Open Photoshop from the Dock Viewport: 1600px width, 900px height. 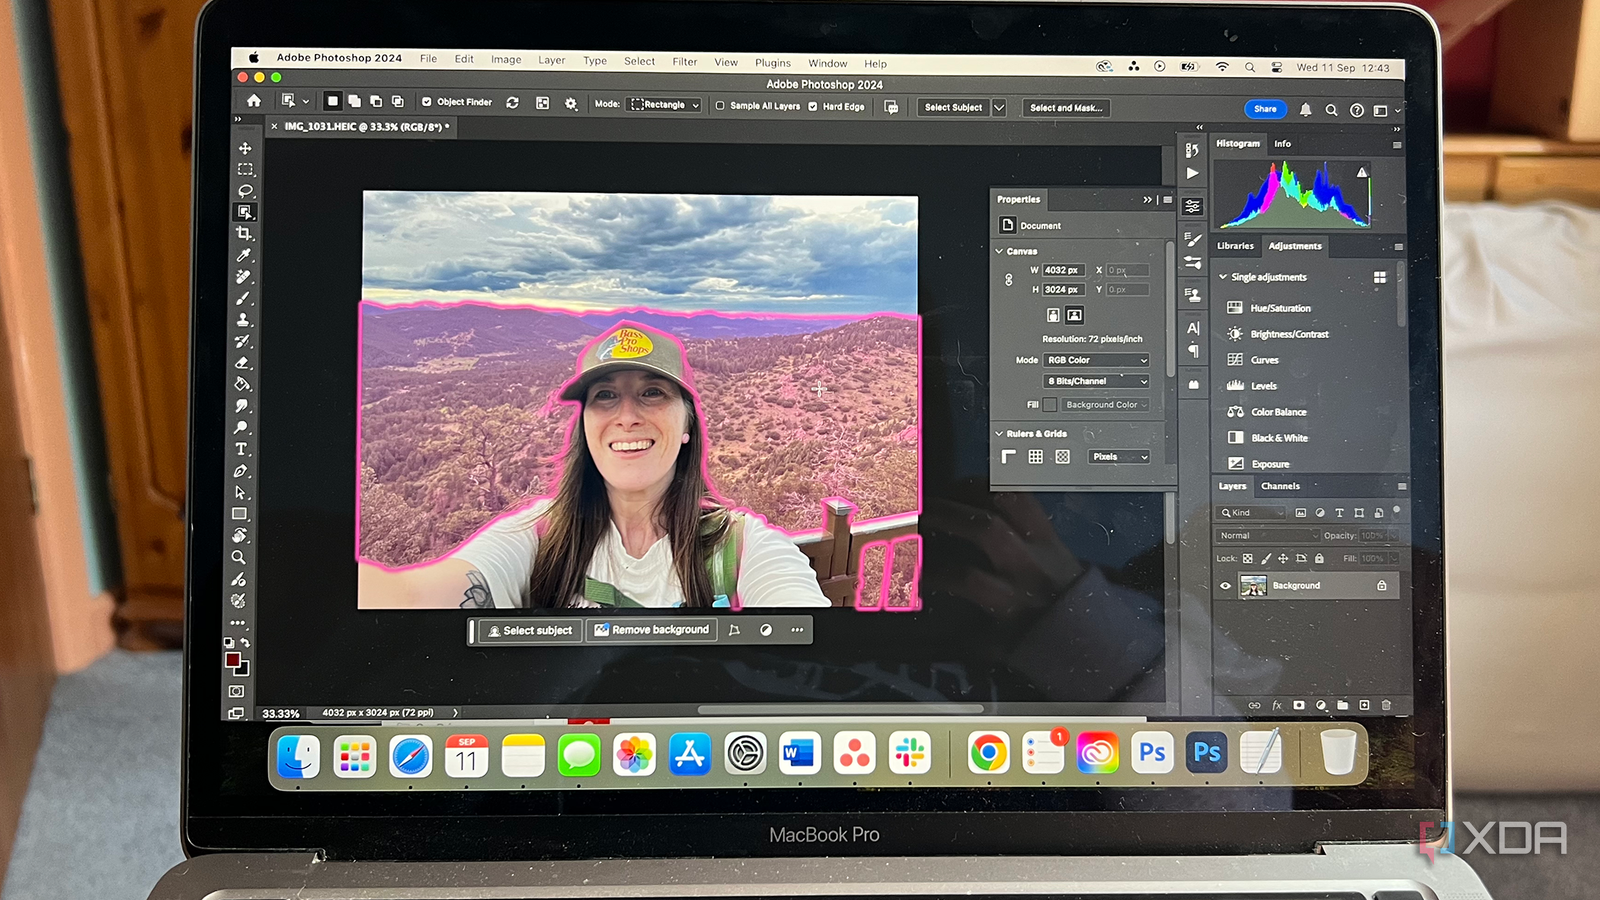(1206, 752)
